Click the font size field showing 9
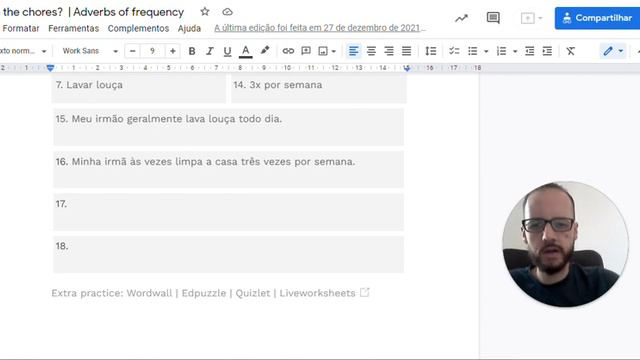This screenshot has width=640, height=360. click(x=152, y=51)
